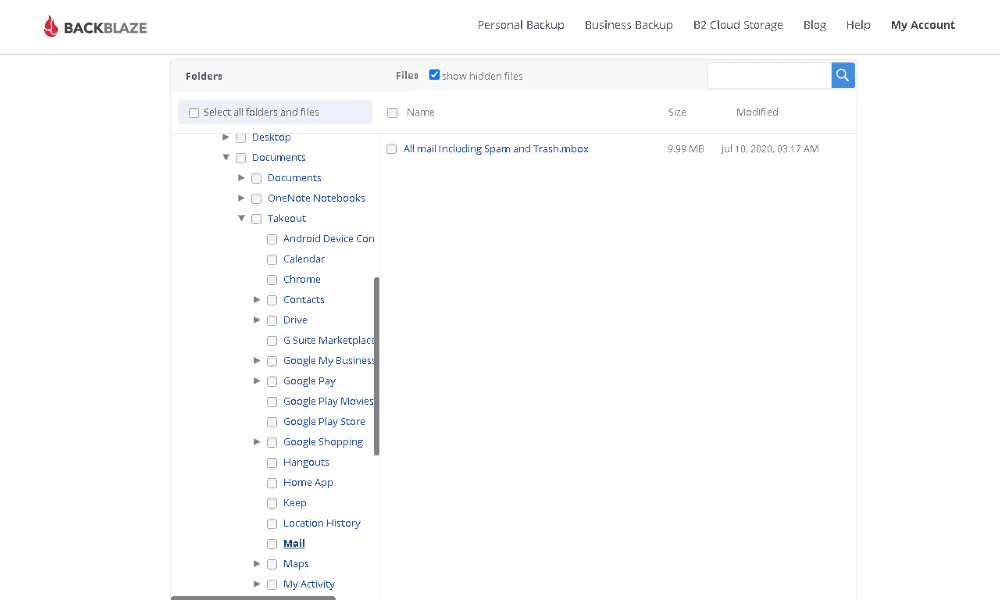Open the Android Device Con folder
The image size is (1000, 600).
click(x=328, y=238)
